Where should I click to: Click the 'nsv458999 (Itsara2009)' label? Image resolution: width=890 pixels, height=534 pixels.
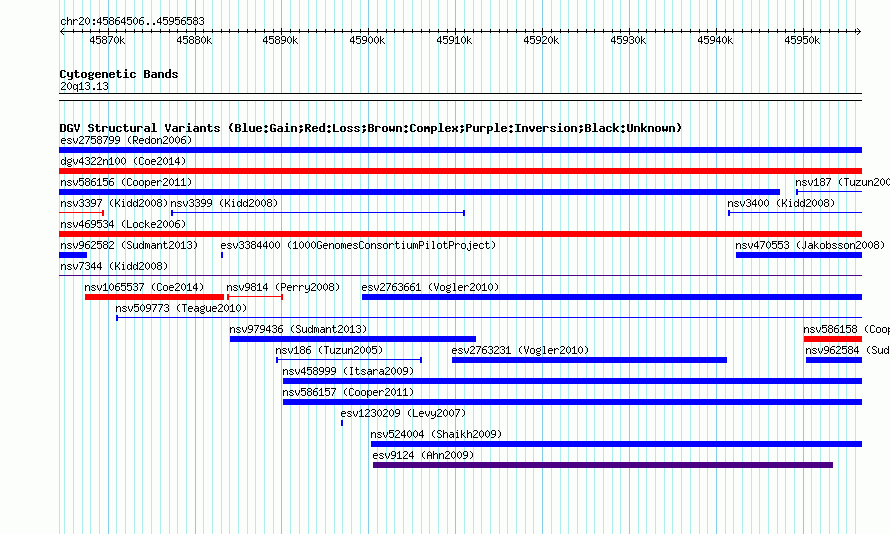348,371
